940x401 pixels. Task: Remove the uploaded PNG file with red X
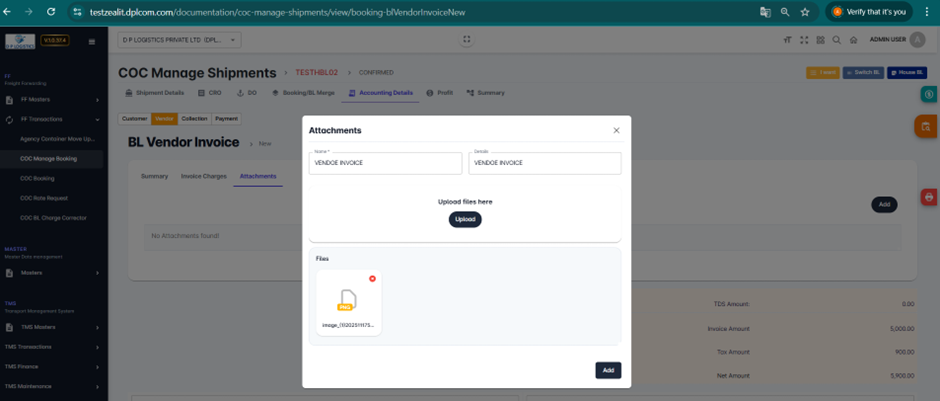[372, 278]
